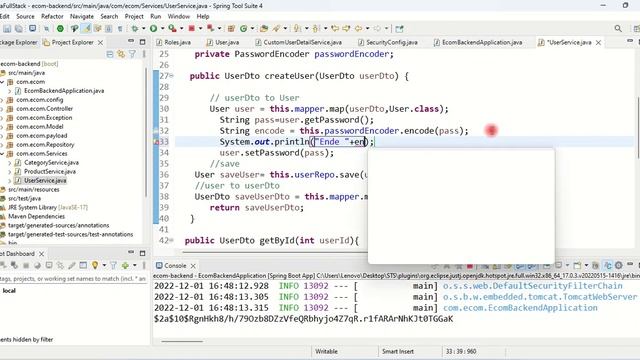The image size is (640, 360).
Task: Open the Project Explorer filter icon
Action: (x=132, y=54)
